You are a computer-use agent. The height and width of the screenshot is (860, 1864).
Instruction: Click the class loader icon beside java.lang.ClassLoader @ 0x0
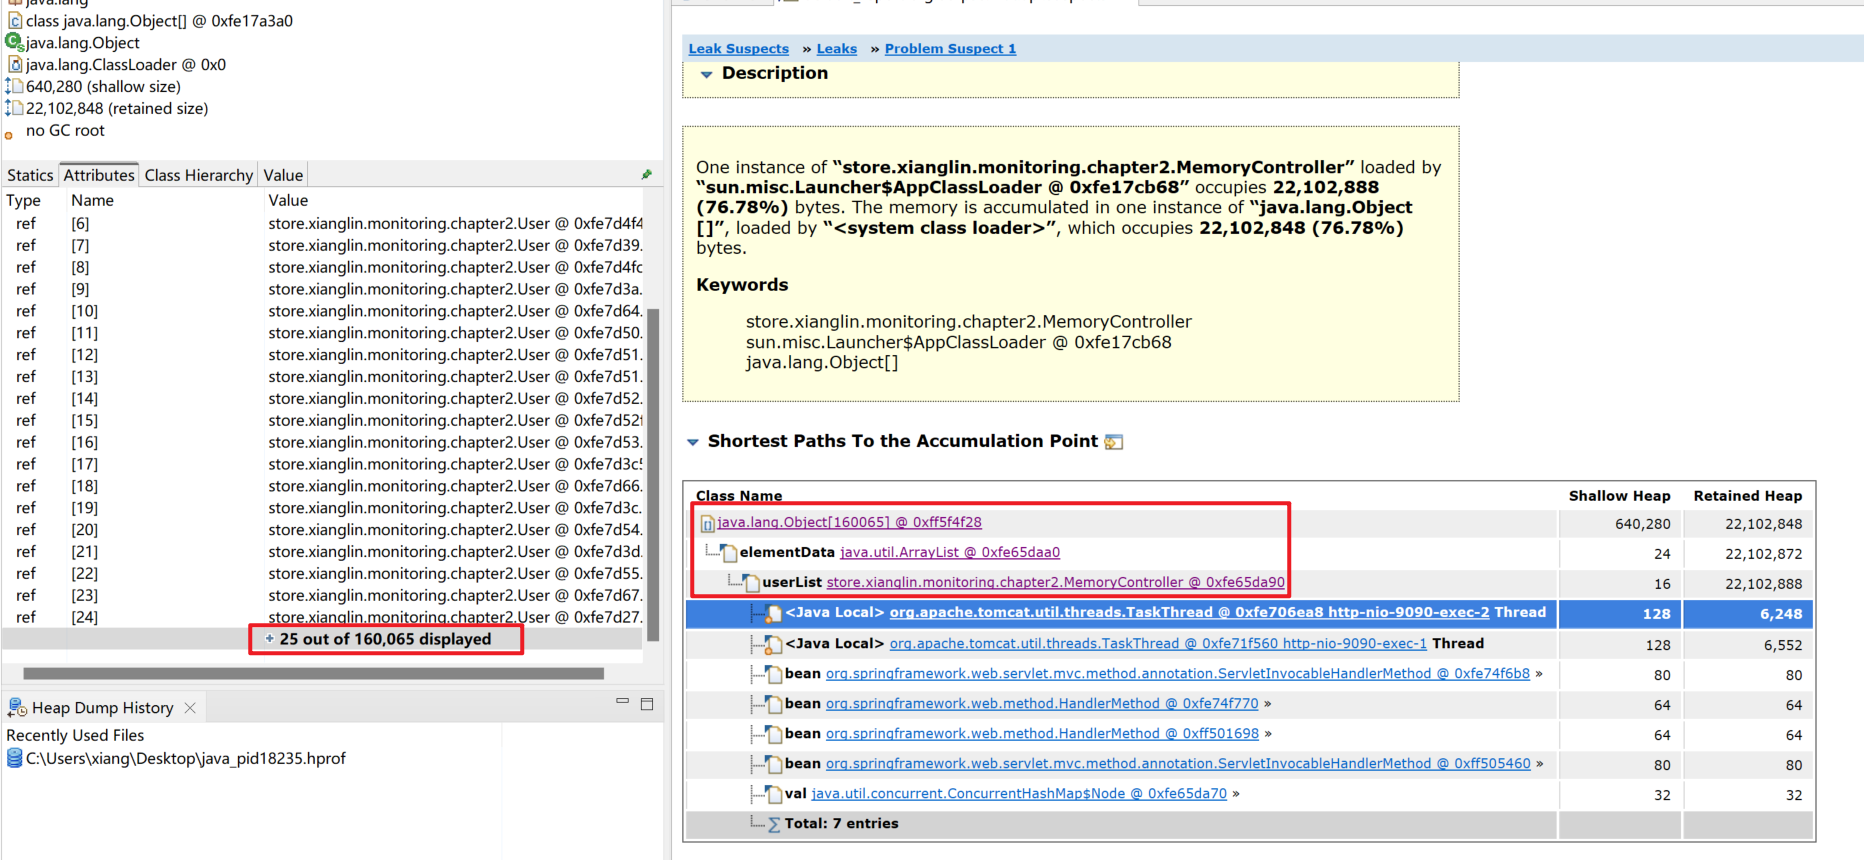tap(14, 64)
